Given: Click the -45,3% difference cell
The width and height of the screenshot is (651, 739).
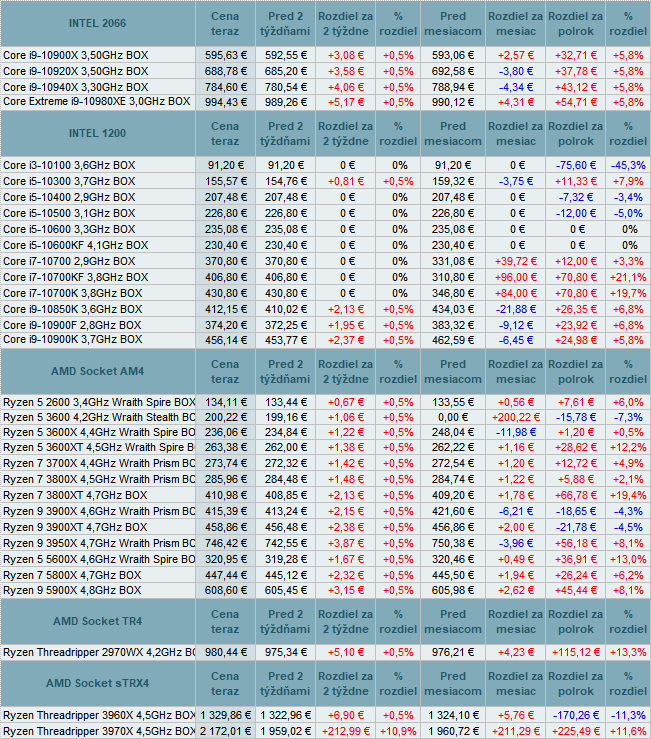Looking at the screenshot, I should 628,165.
